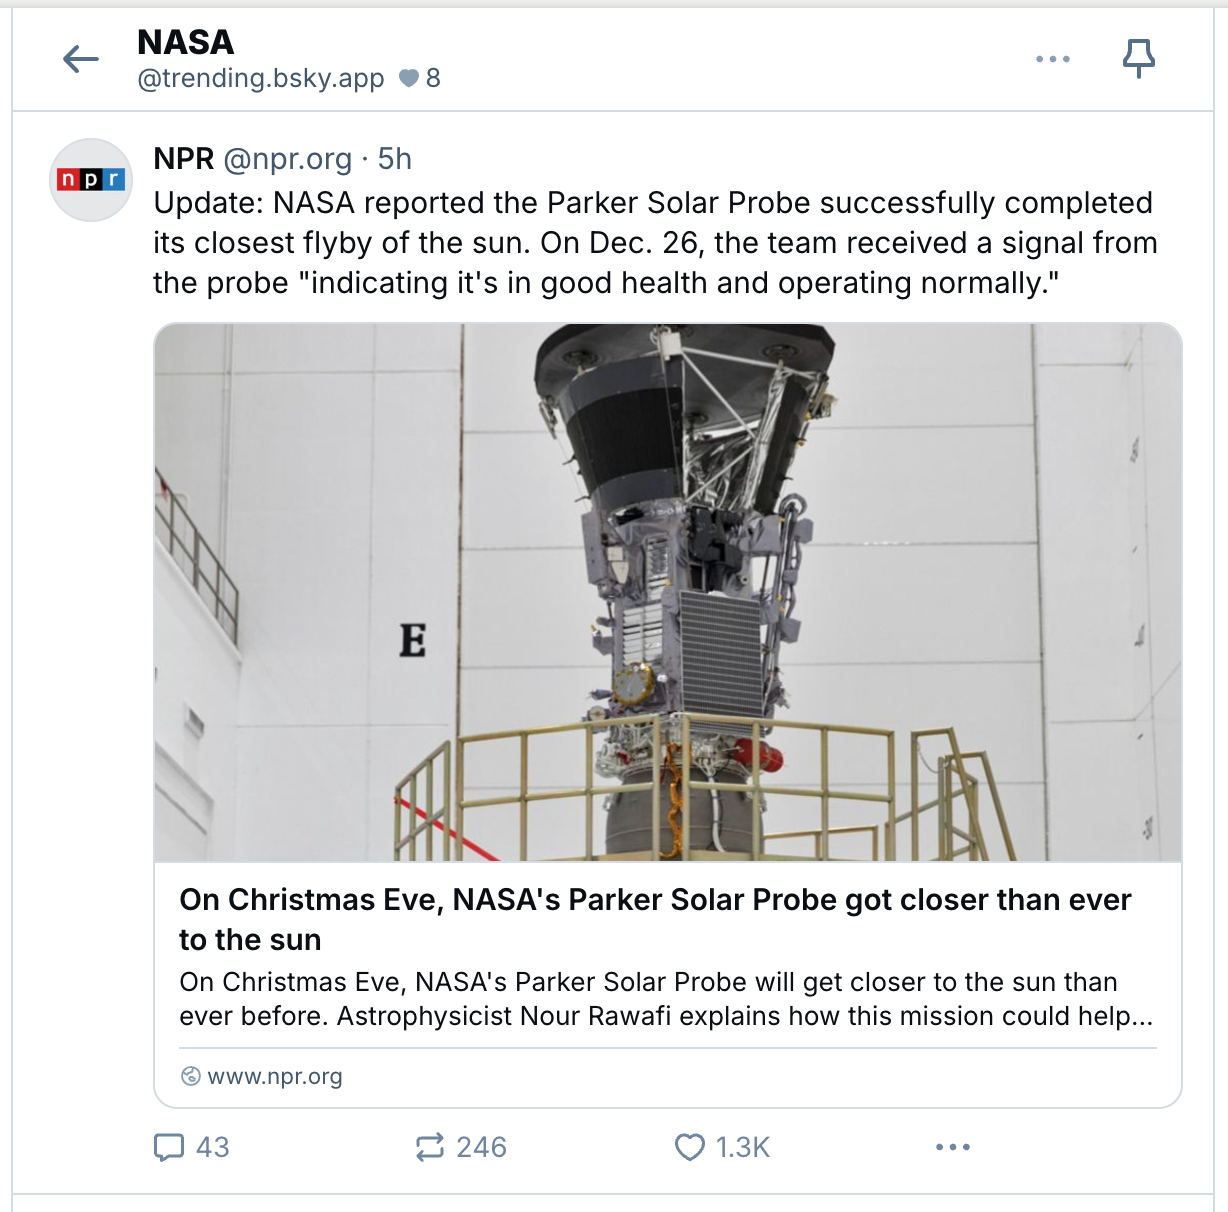Open the NPR profile avatar
This screenshot has width=1228, height=1212.
pyautogui.click(x=91, y=180)
